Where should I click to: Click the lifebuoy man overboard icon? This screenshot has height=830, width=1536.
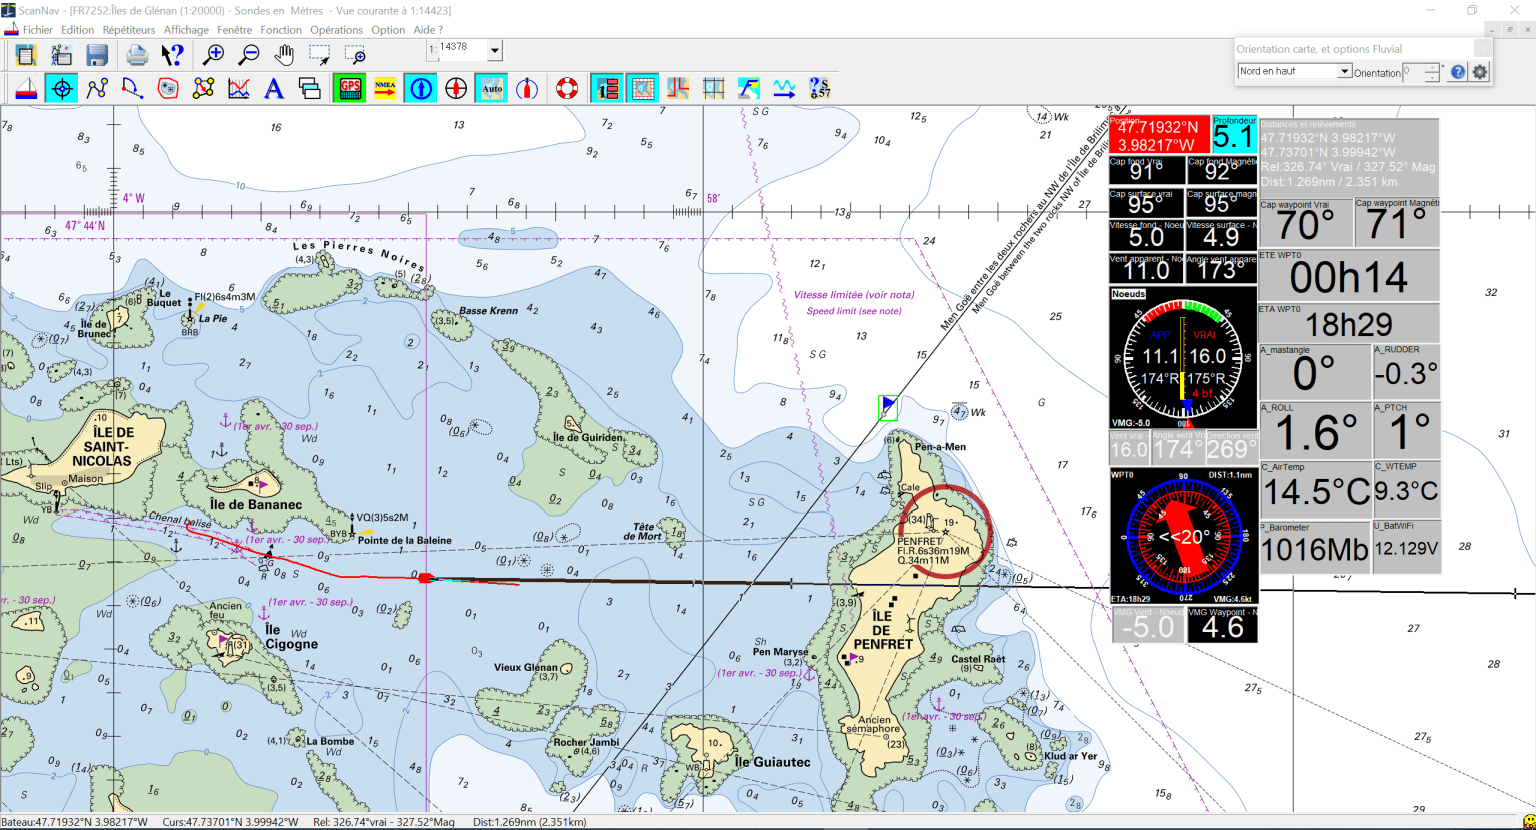pyautogui.click(x=567, y=88)
